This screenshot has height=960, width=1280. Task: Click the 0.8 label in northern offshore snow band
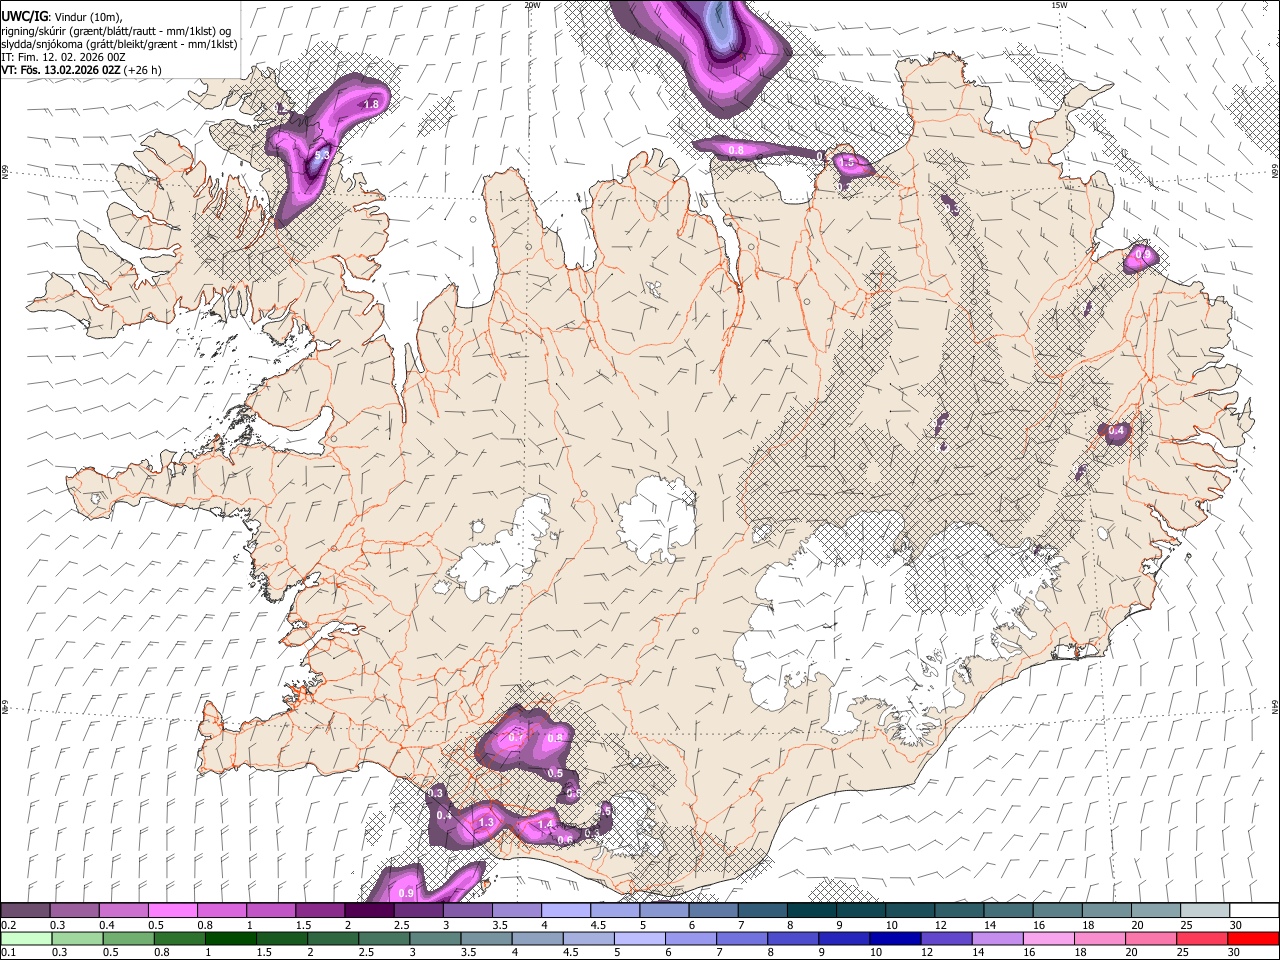point(736,150)
